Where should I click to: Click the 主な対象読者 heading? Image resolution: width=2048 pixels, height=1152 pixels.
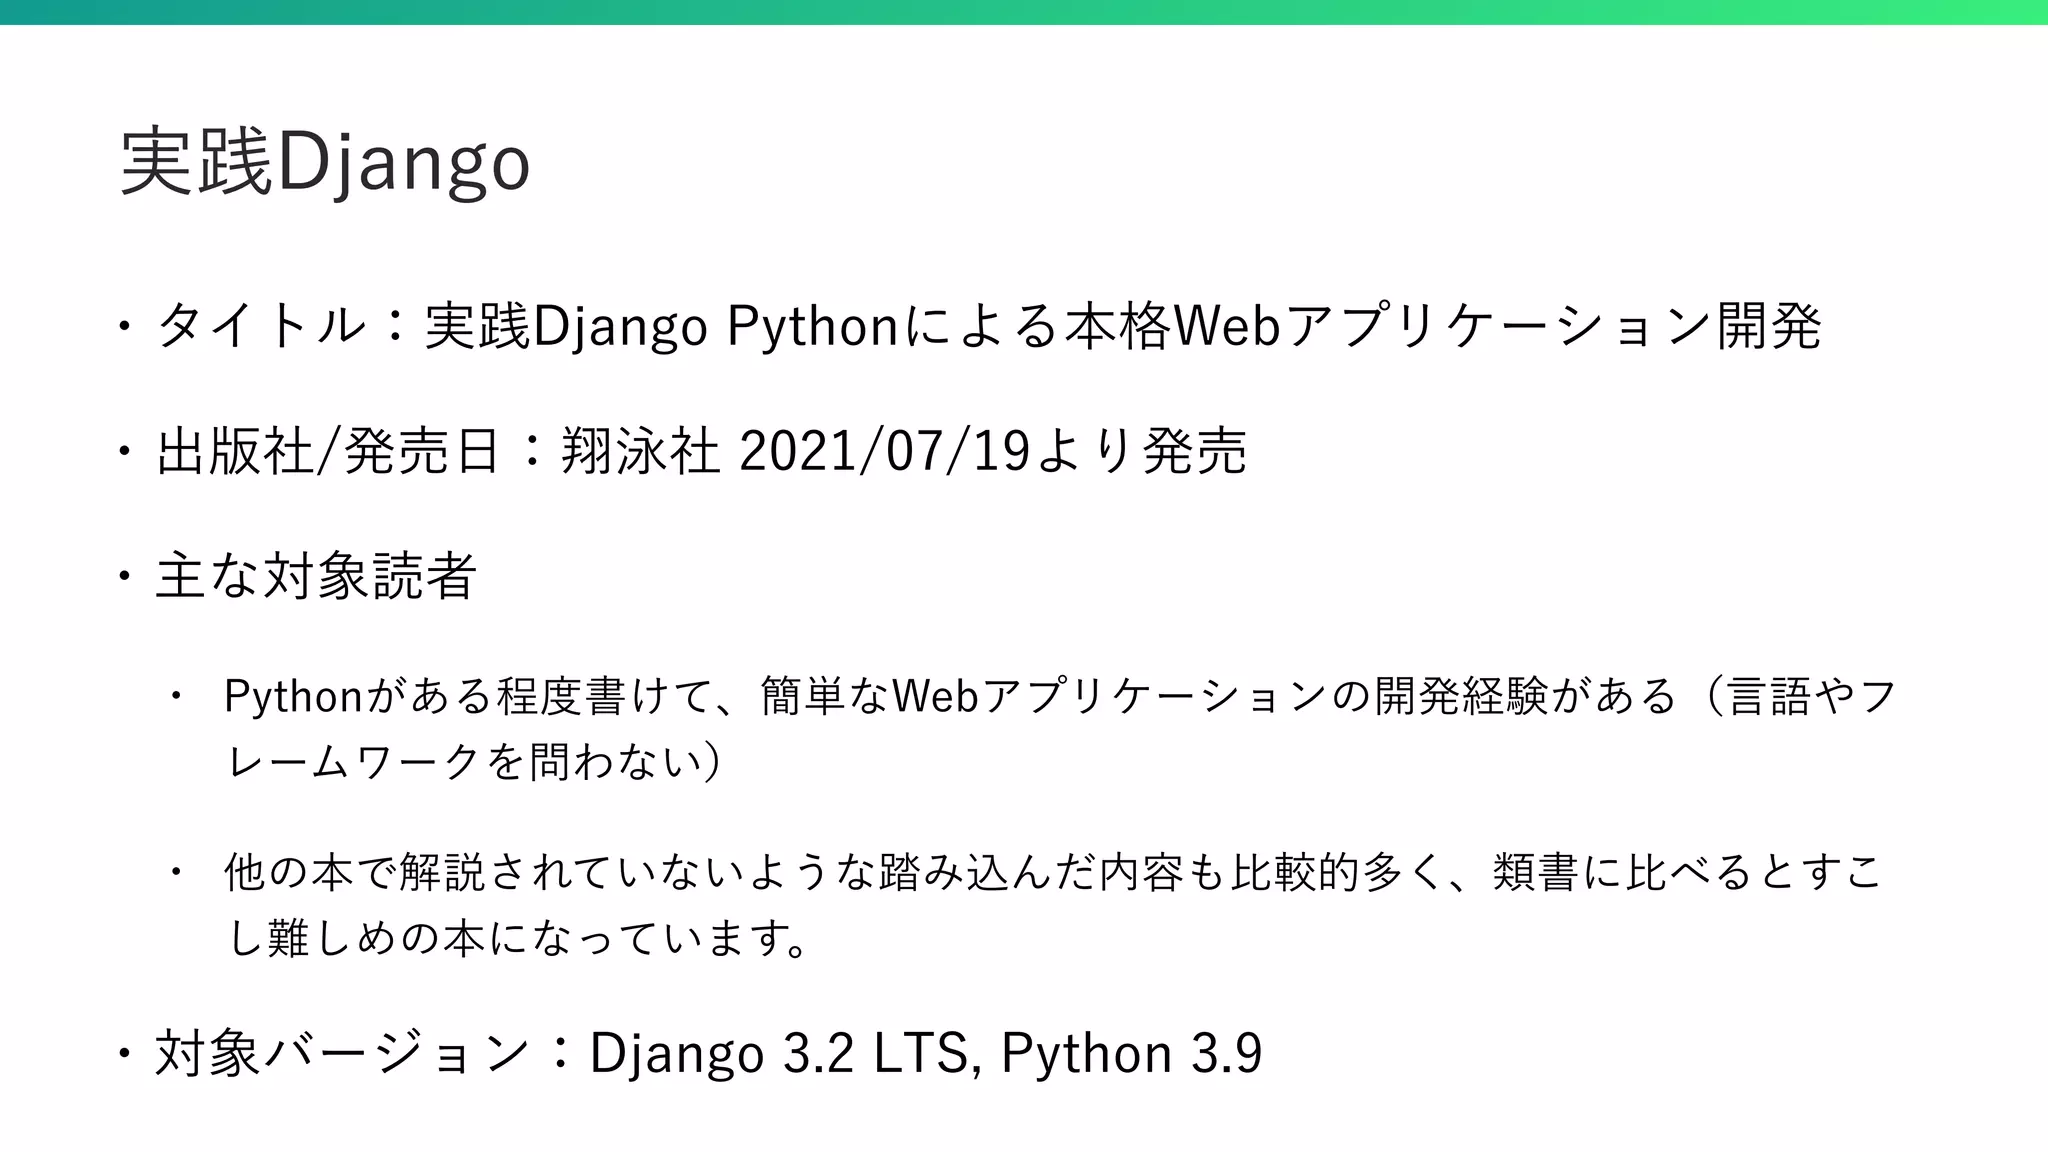click(315, 576)
